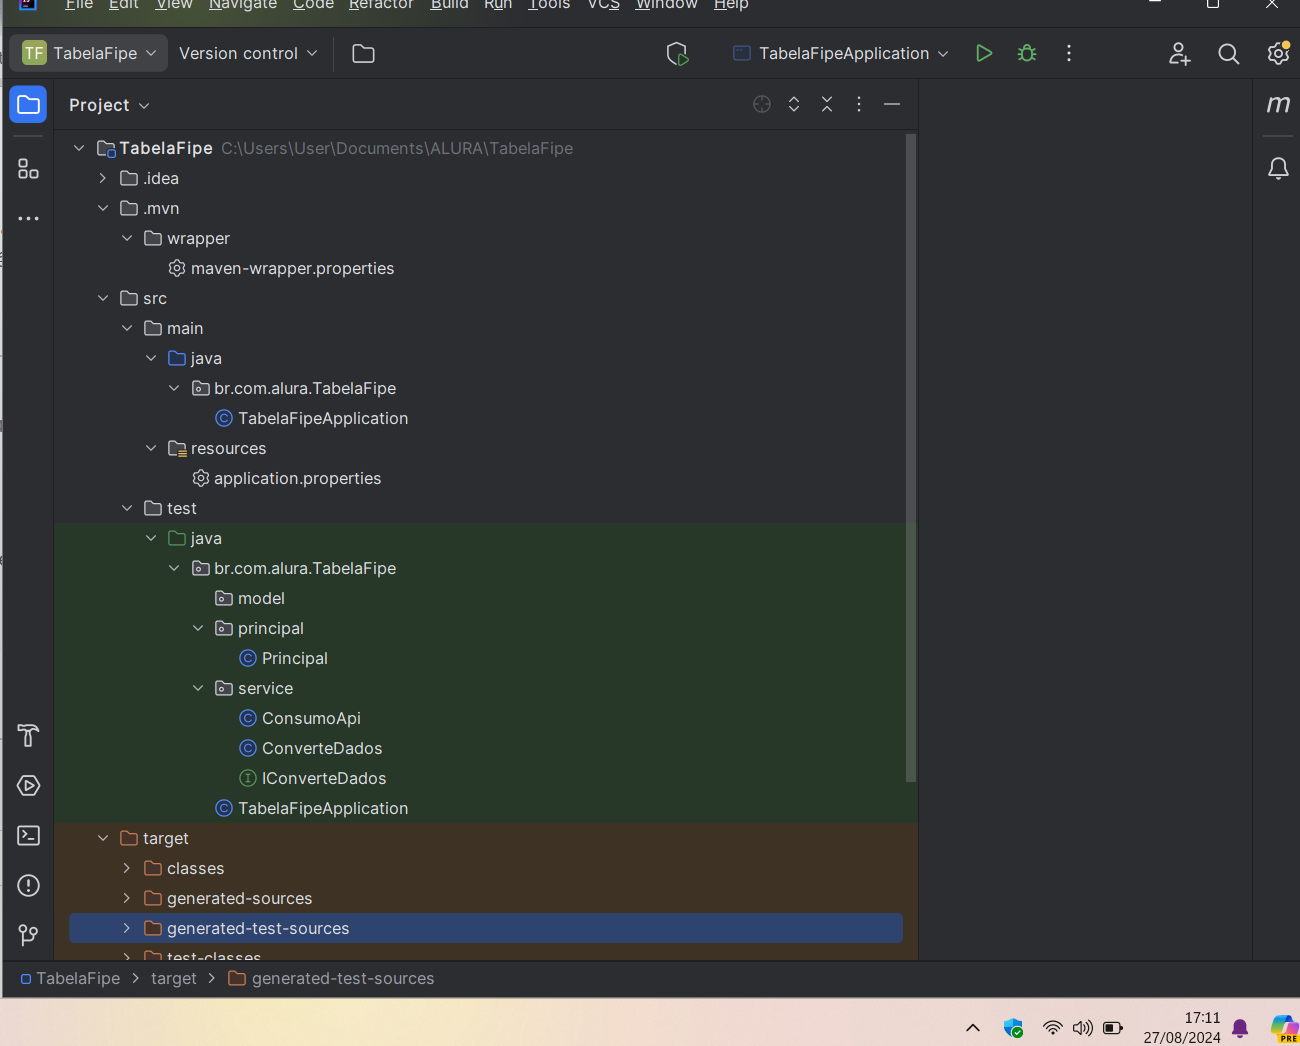Open the Version control dropdown
1300x1046 pixels.
(x=248, y=53)
